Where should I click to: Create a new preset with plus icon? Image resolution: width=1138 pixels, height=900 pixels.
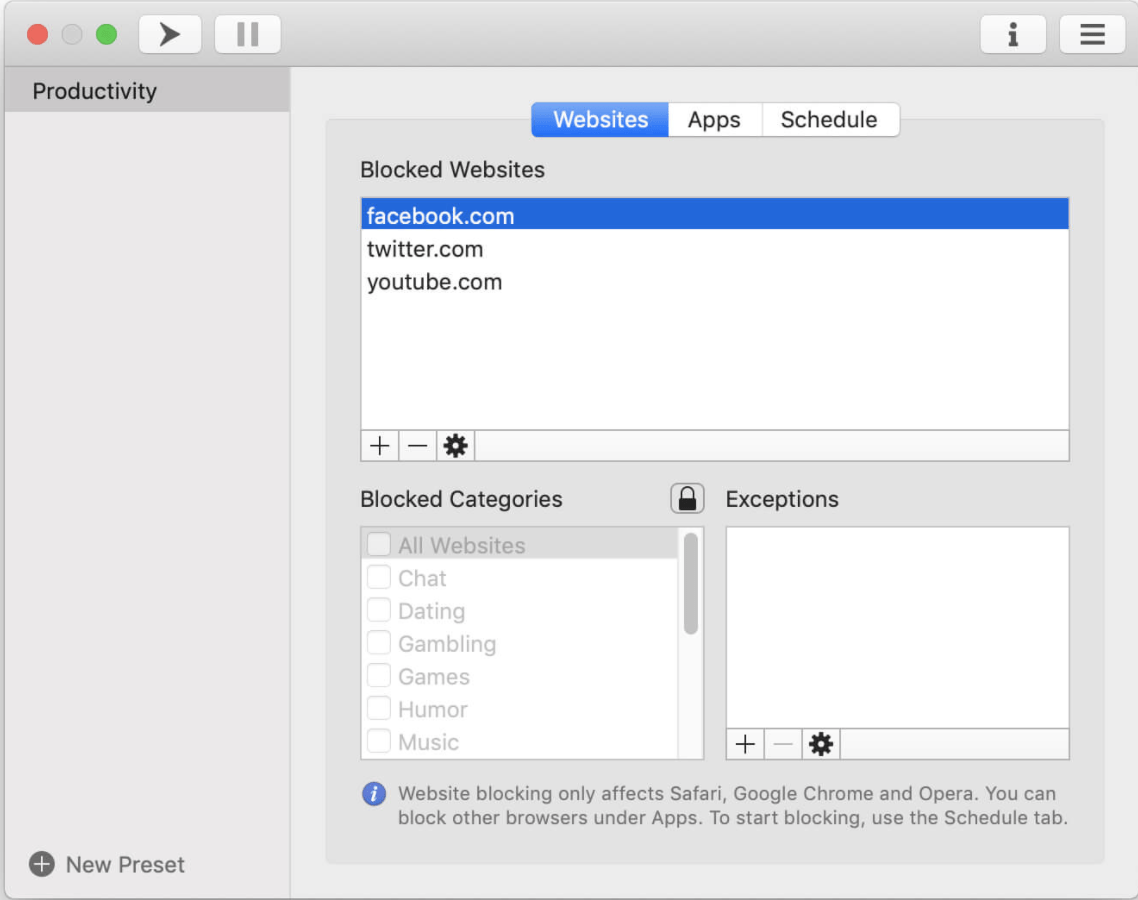click(41, 864)
